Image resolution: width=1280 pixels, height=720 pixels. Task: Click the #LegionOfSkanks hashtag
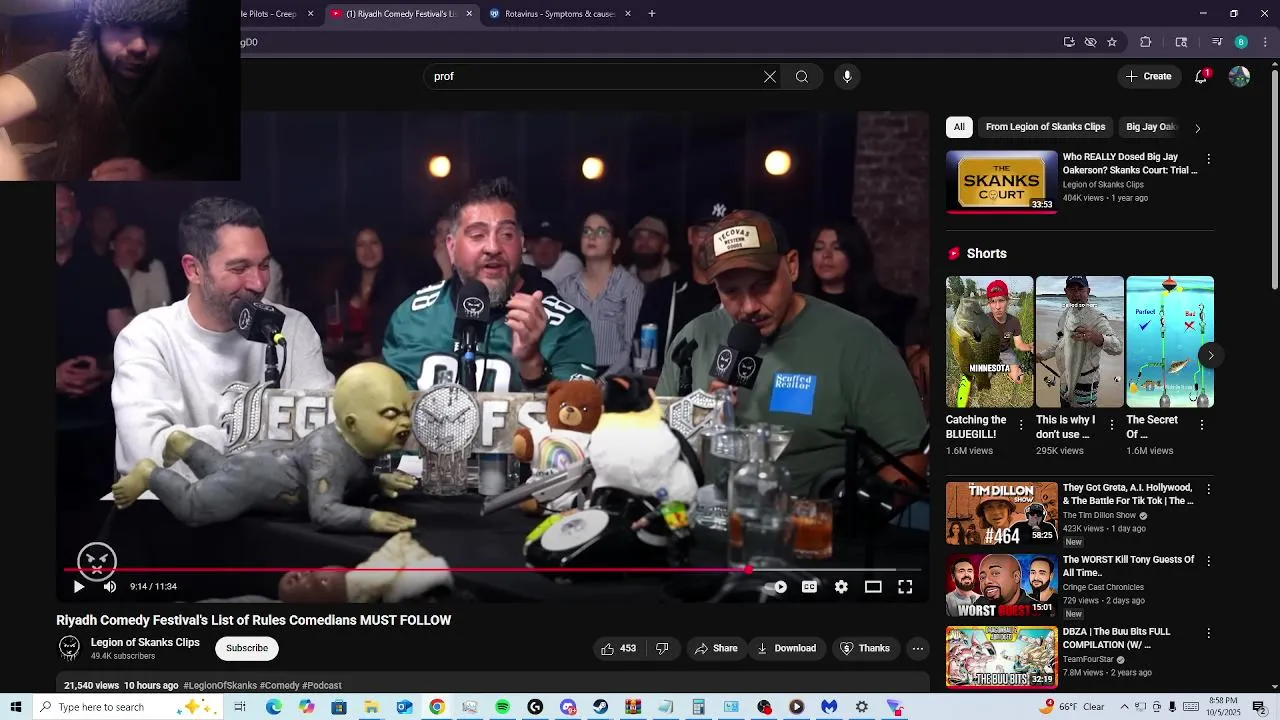[220, 686]
